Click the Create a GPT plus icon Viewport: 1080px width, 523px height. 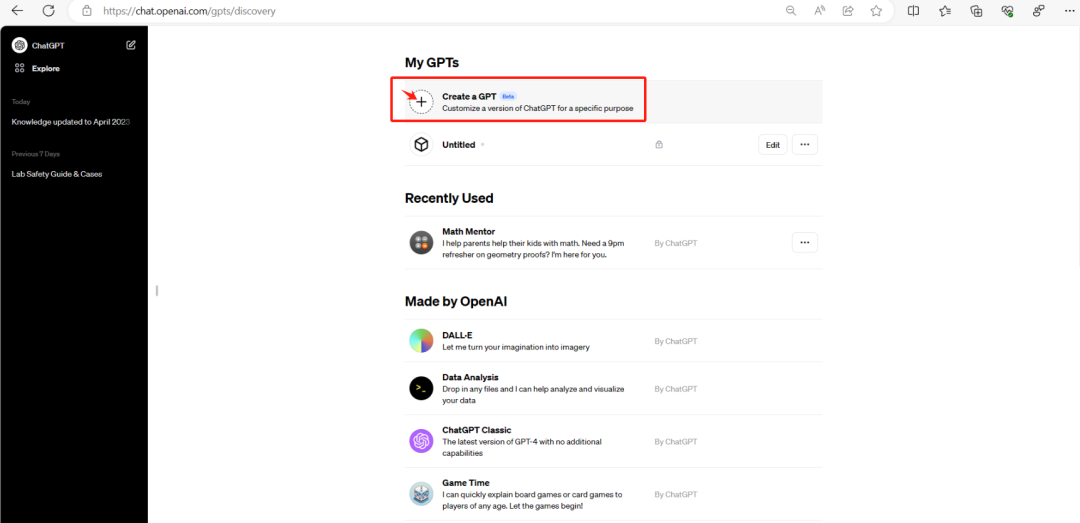(421, 101)
